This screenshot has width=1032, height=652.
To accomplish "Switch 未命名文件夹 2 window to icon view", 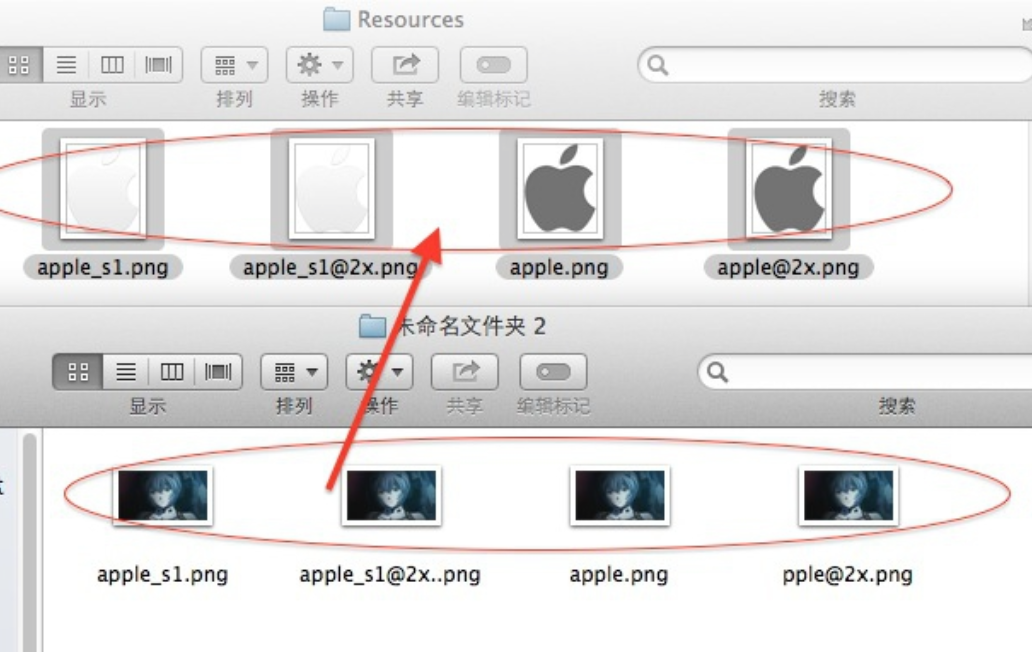I will point(78,372).
